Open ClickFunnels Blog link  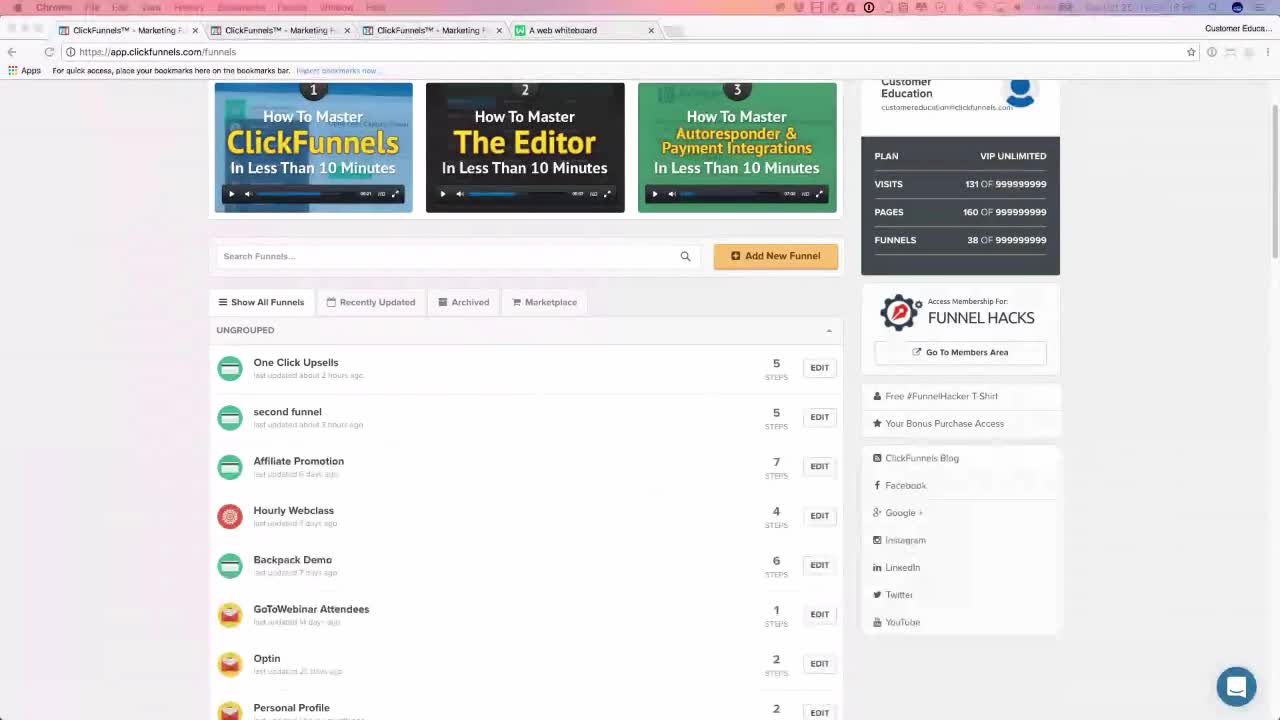coord(921,458)
